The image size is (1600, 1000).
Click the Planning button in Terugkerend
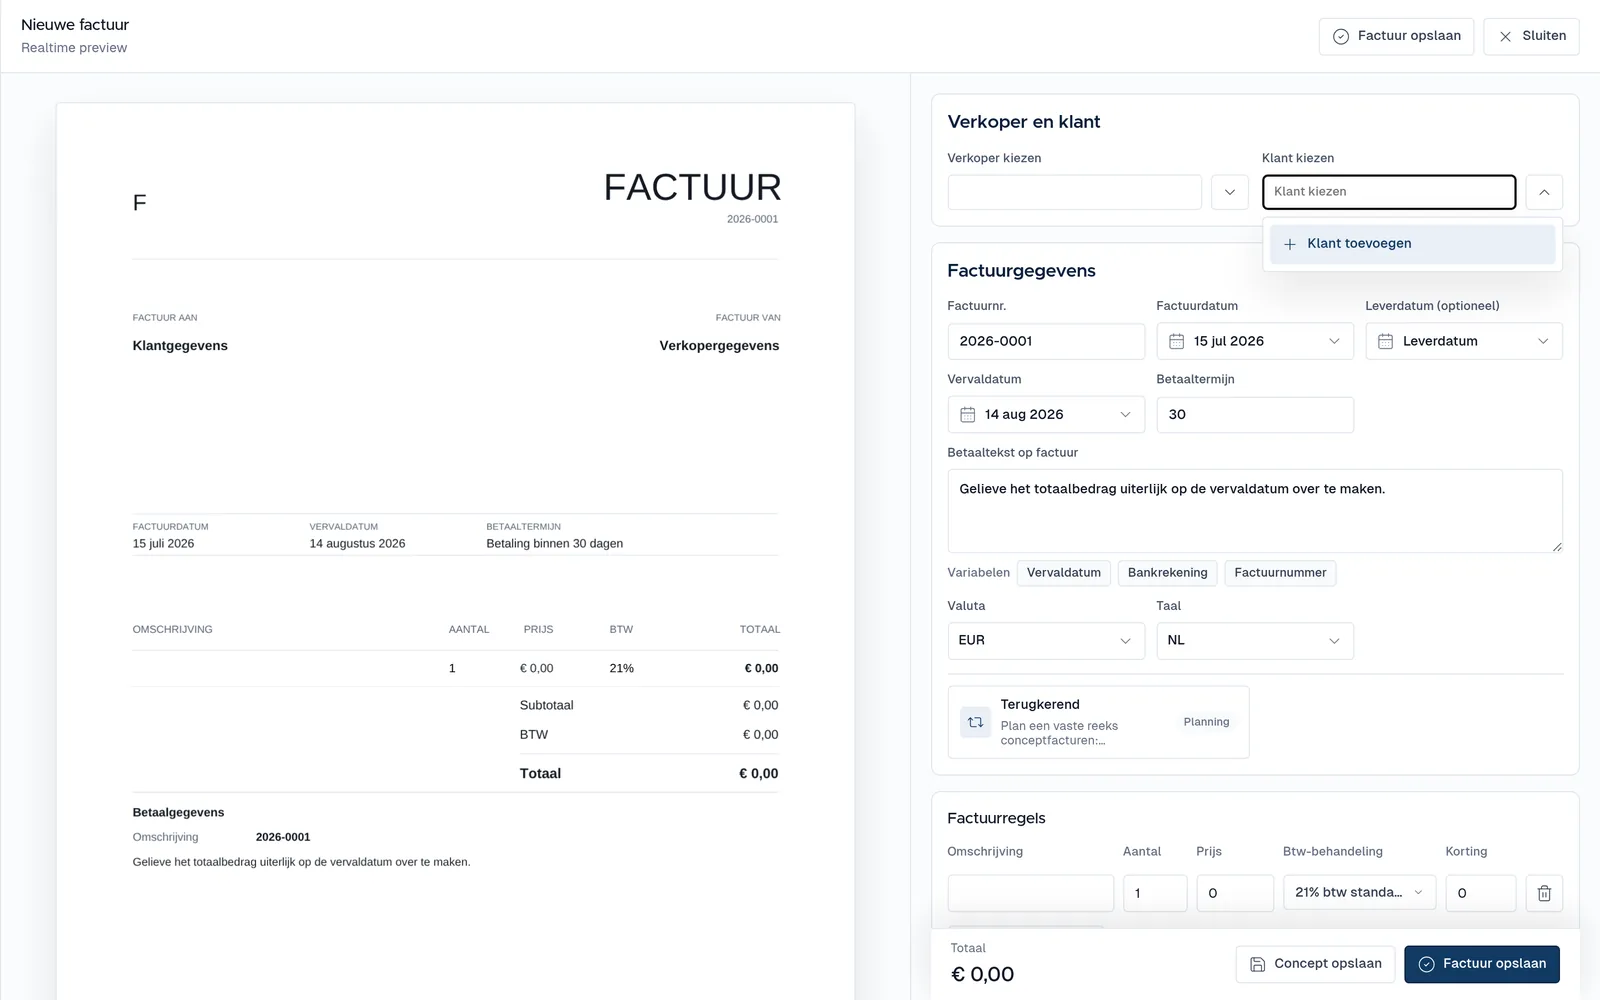point(1206,722)
